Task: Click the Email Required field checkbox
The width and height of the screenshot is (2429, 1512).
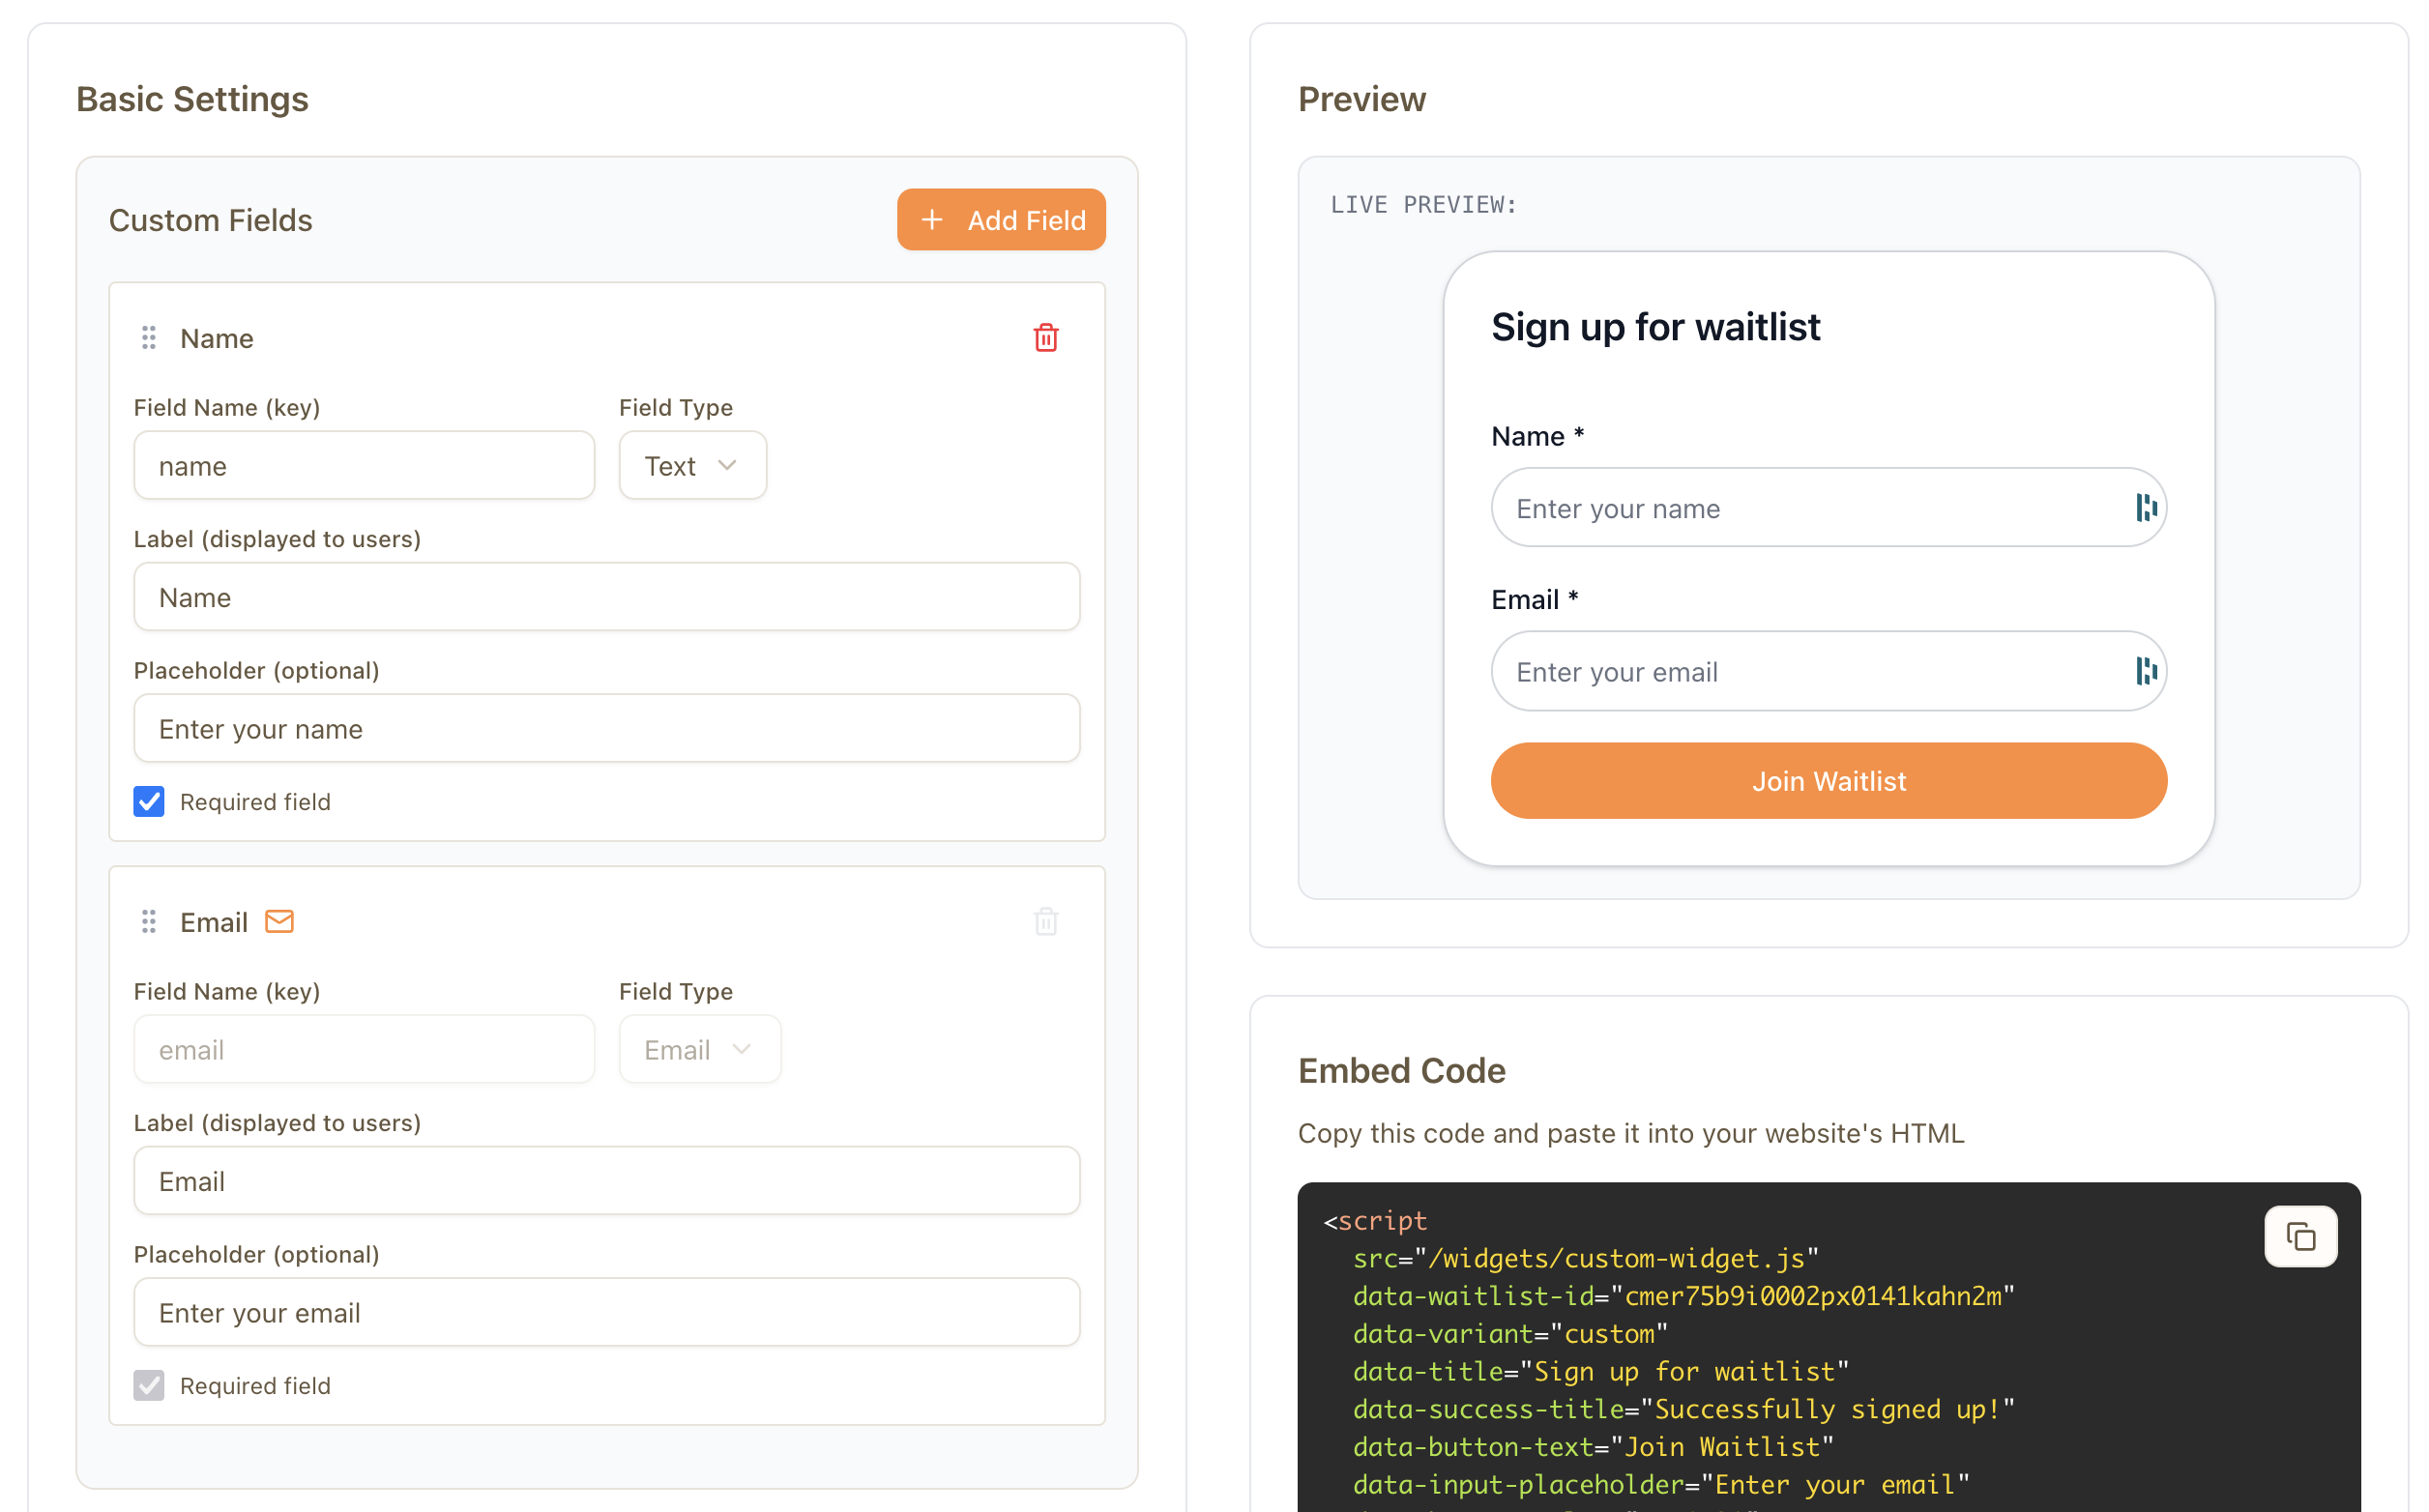Action: [149, 1385]
